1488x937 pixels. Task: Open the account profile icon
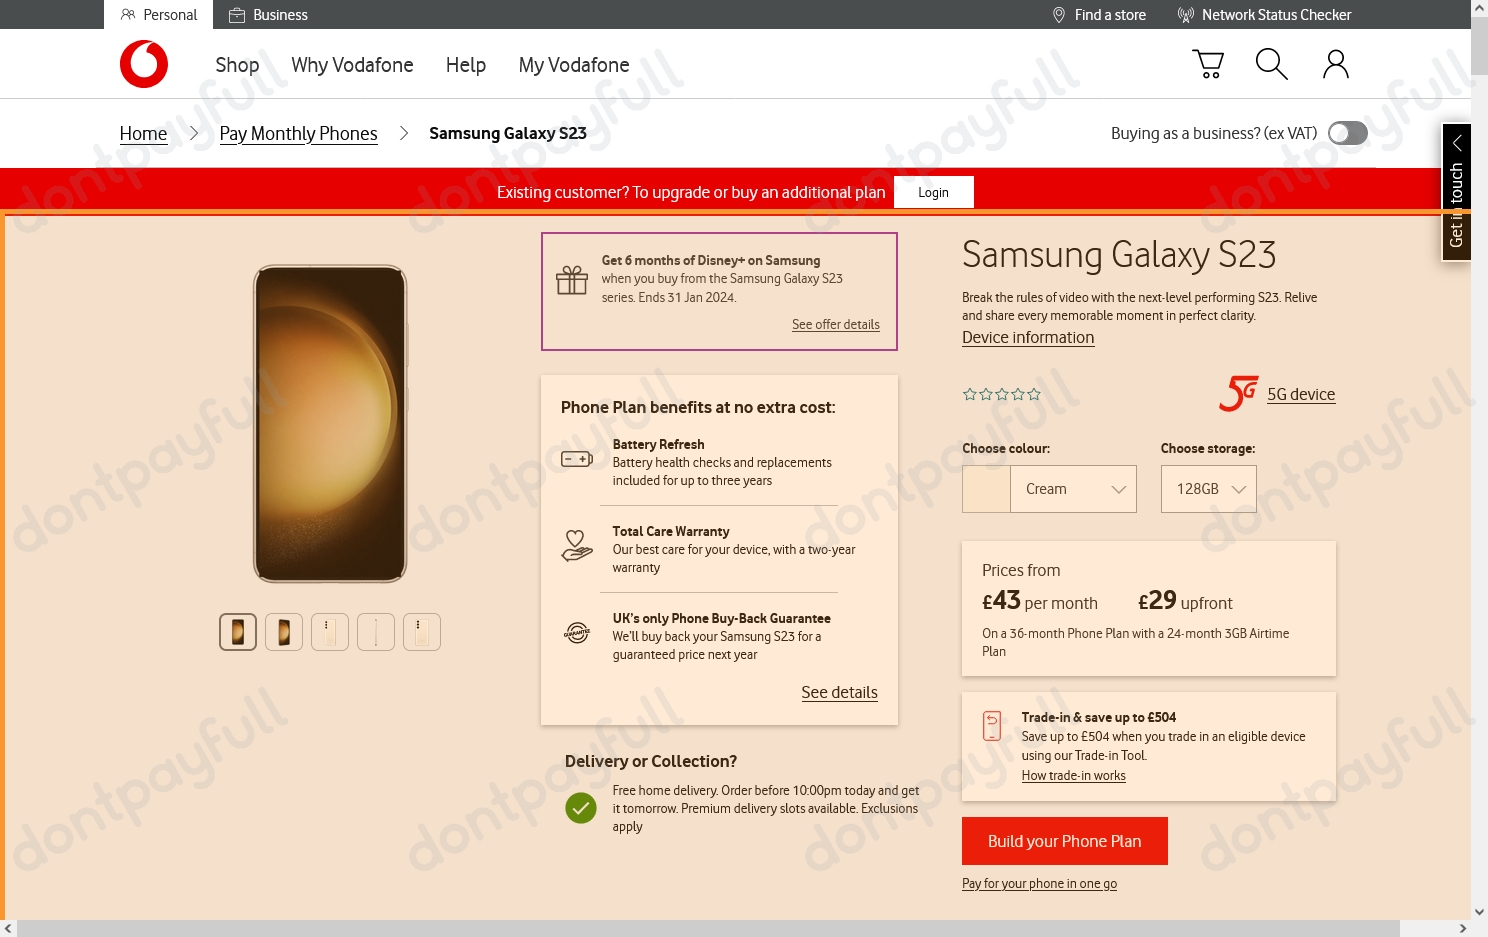coord(1336,64)
